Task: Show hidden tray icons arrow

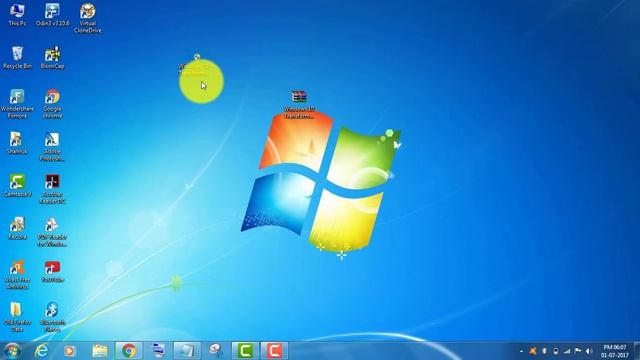Action: [x=521, y=351]
